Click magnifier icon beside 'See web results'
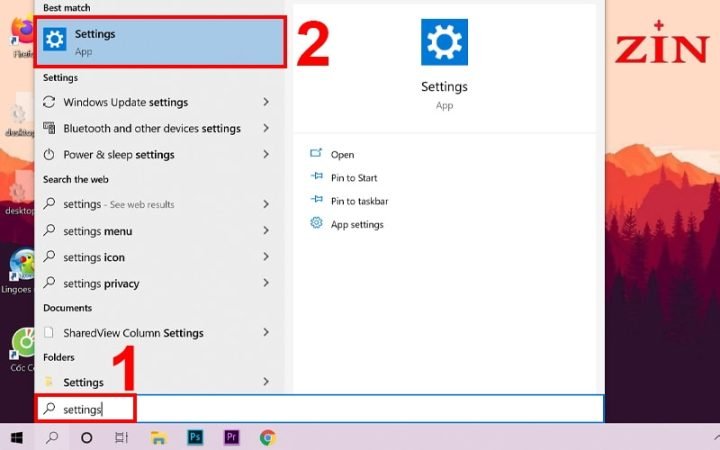720x450 pixels. pos(49,203)
